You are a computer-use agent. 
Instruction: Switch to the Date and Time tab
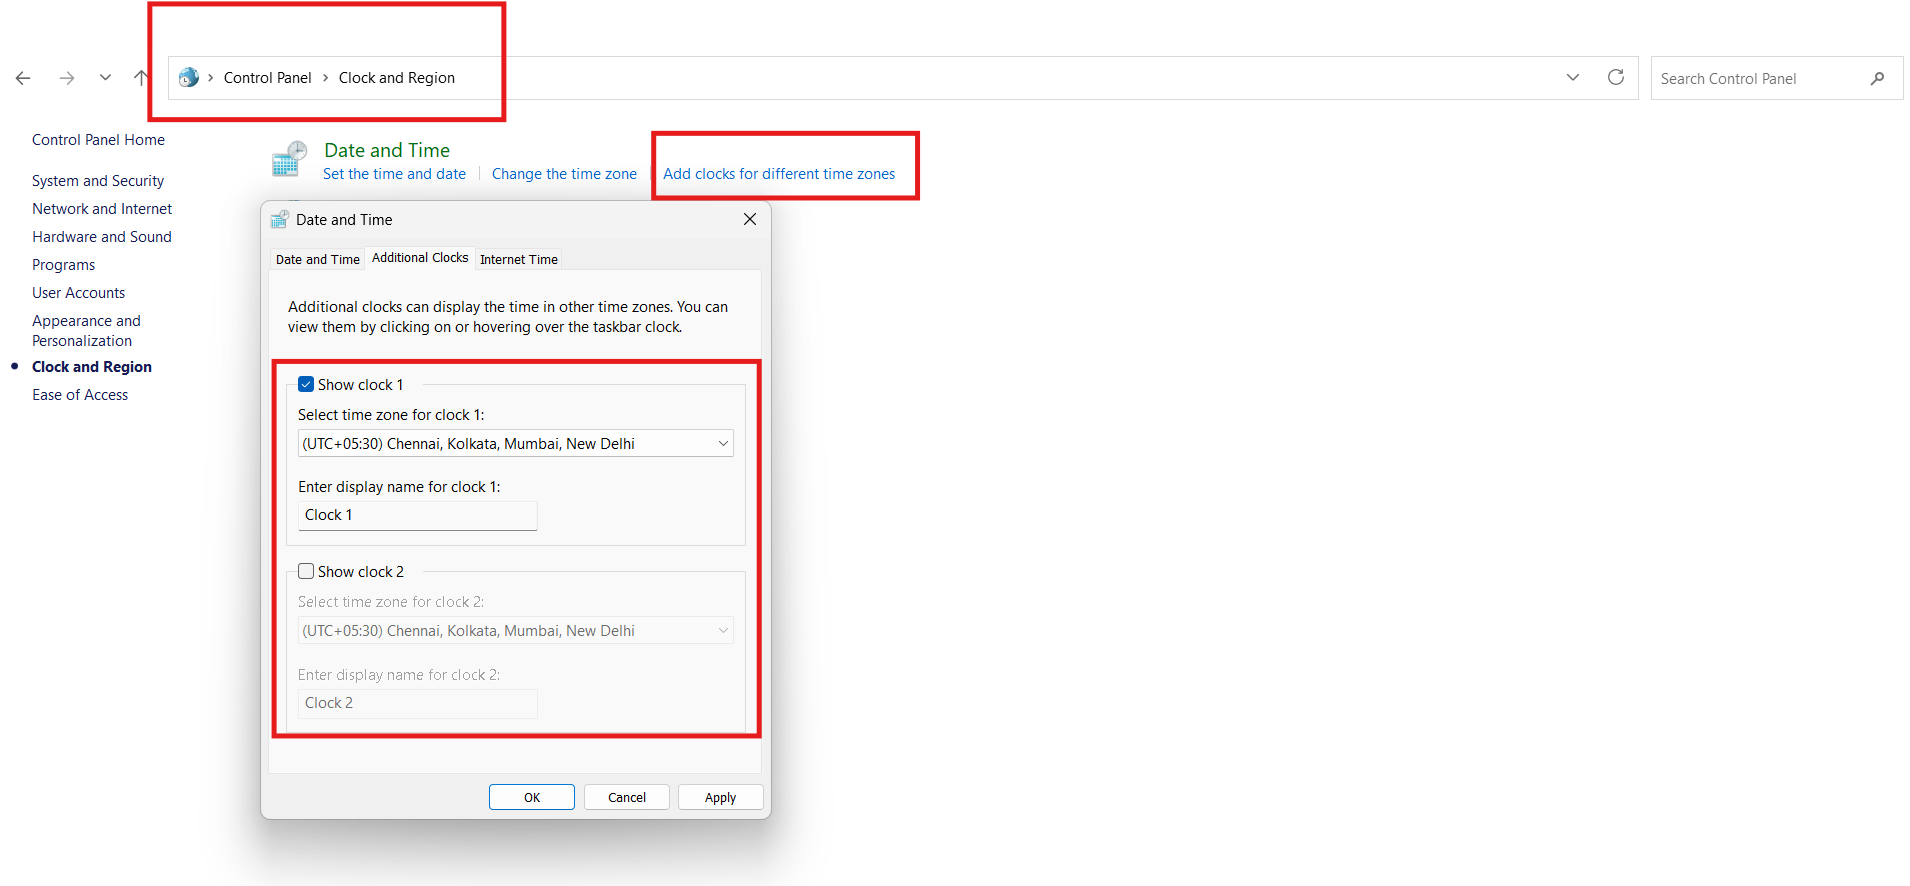[318, 259]
